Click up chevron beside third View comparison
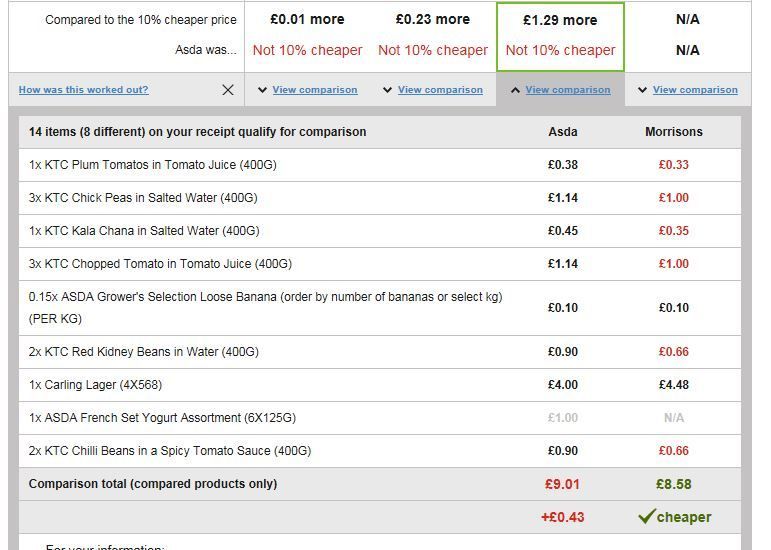 coord(515,90)
